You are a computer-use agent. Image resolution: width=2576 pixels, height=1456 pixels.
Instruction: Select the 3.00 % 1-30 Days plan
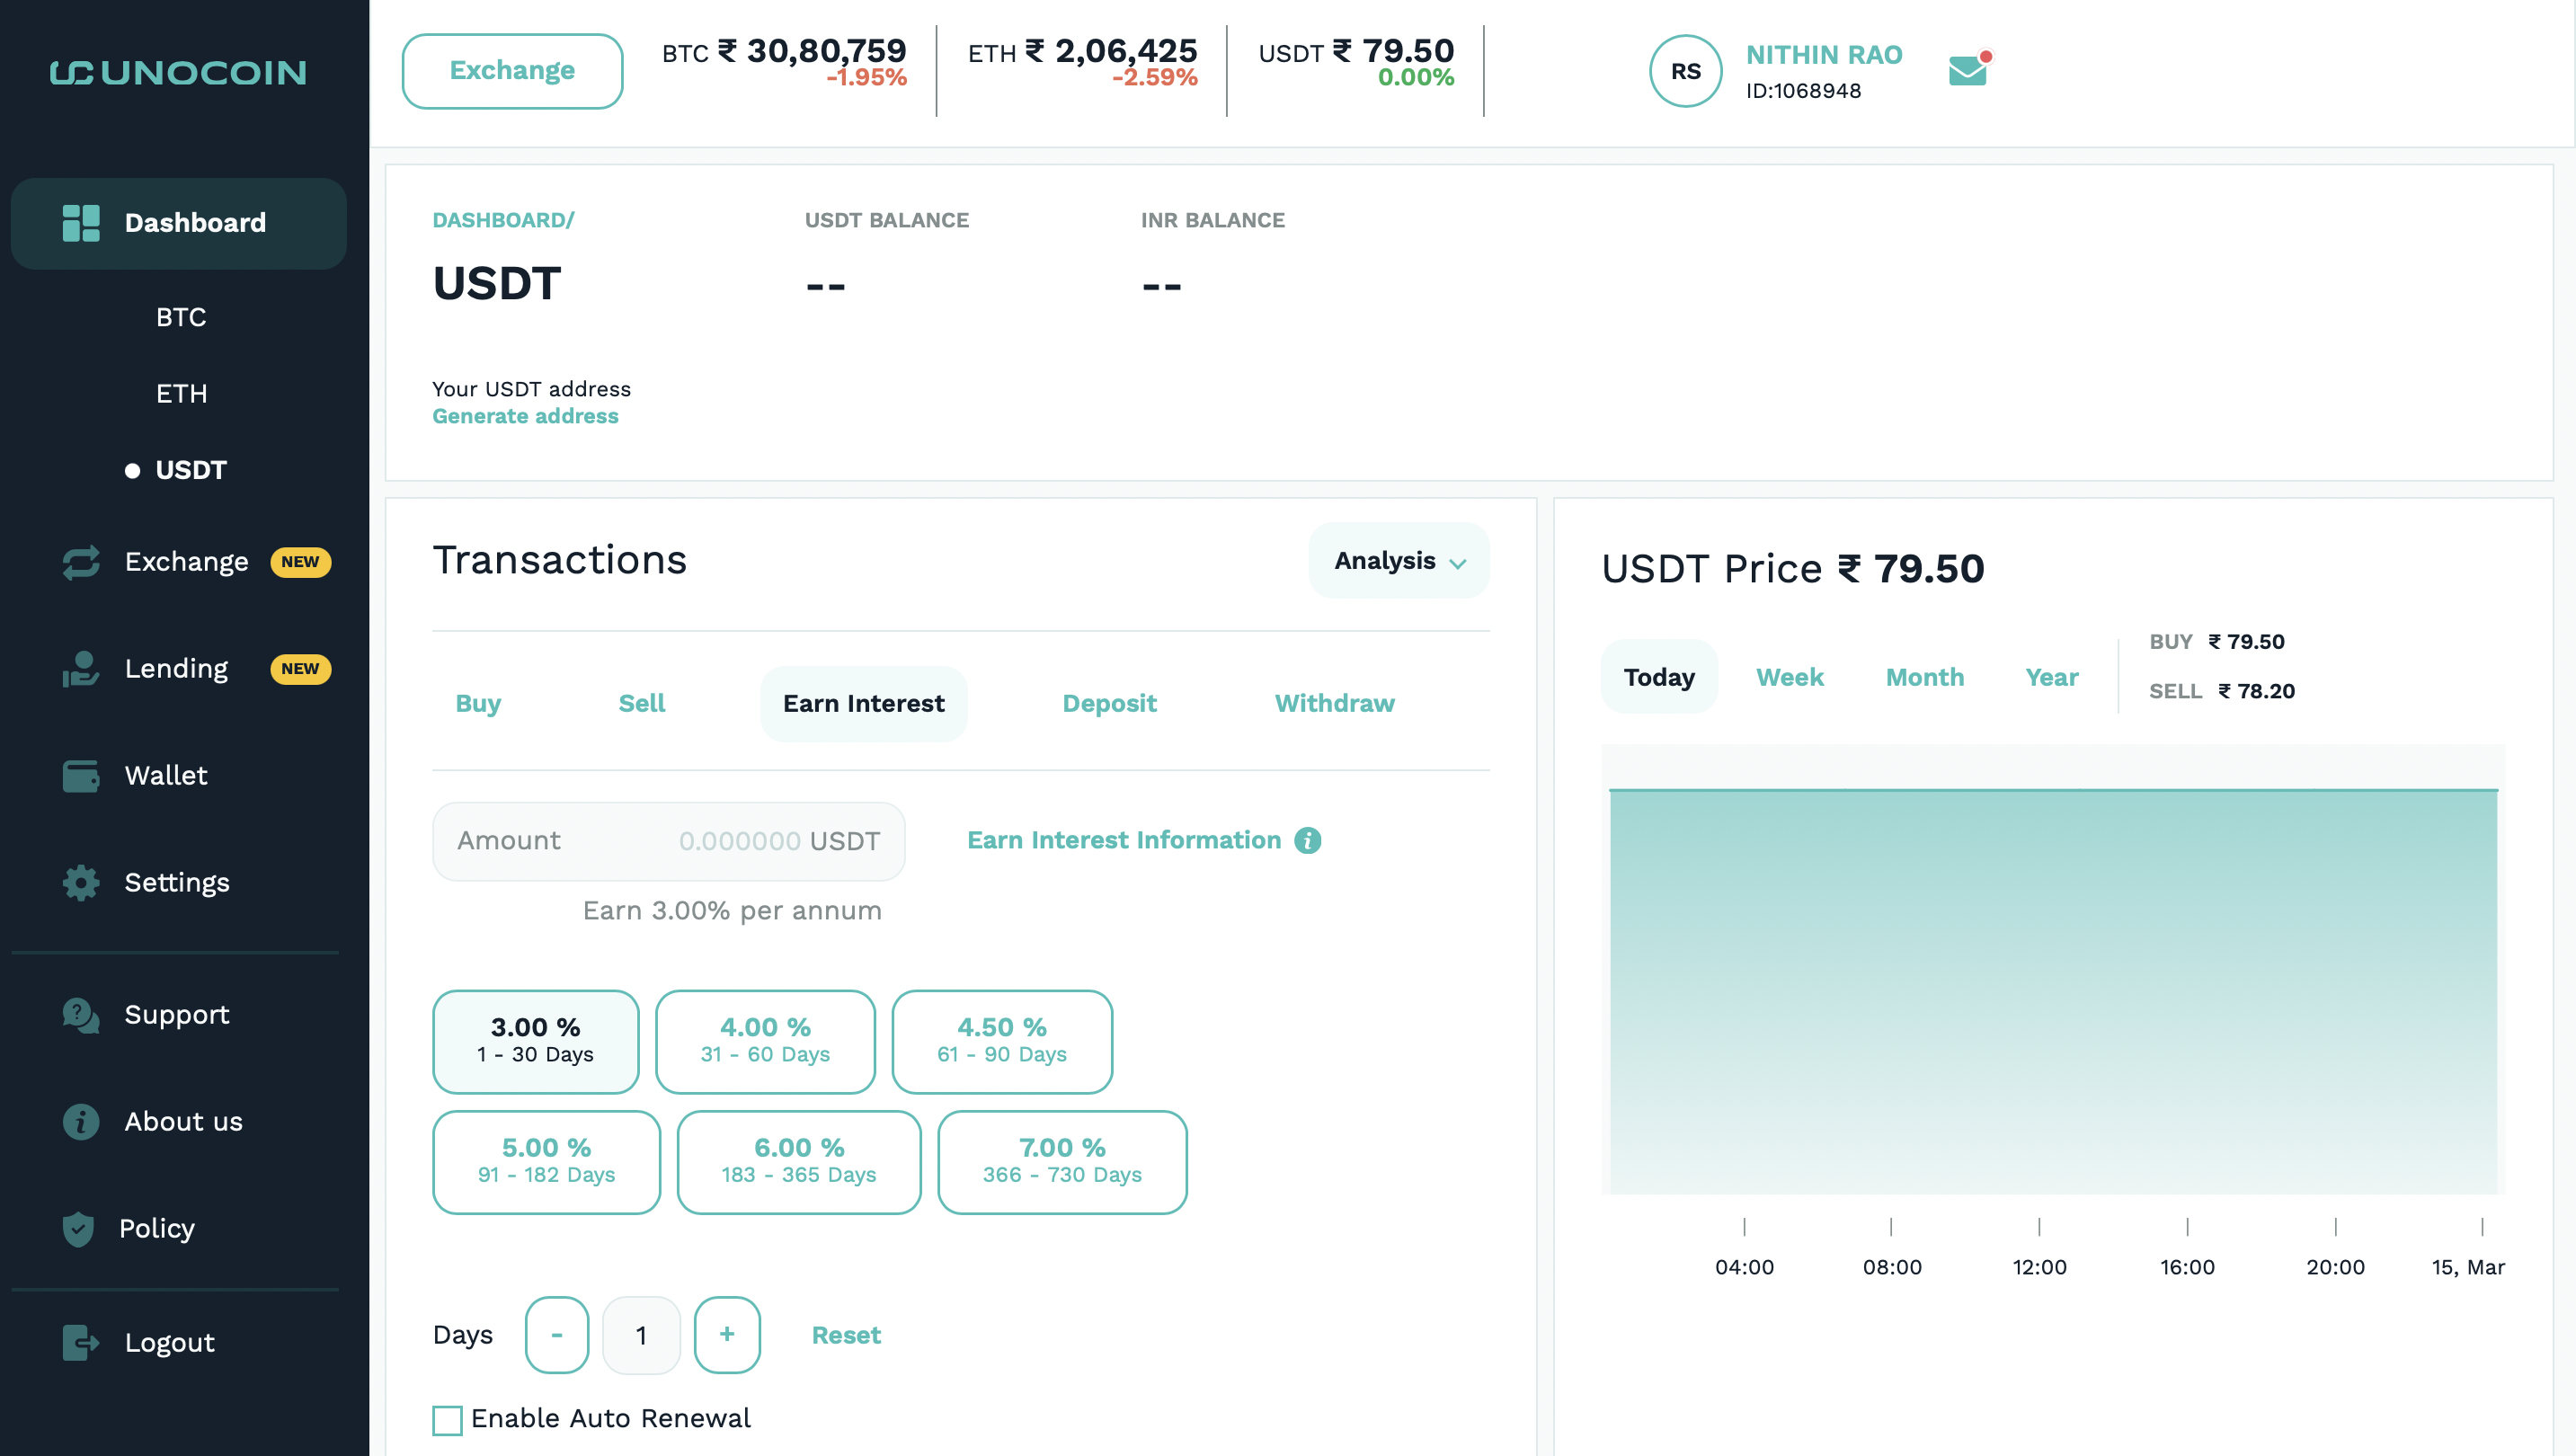pyautogui.click(x=536, y=1041)
